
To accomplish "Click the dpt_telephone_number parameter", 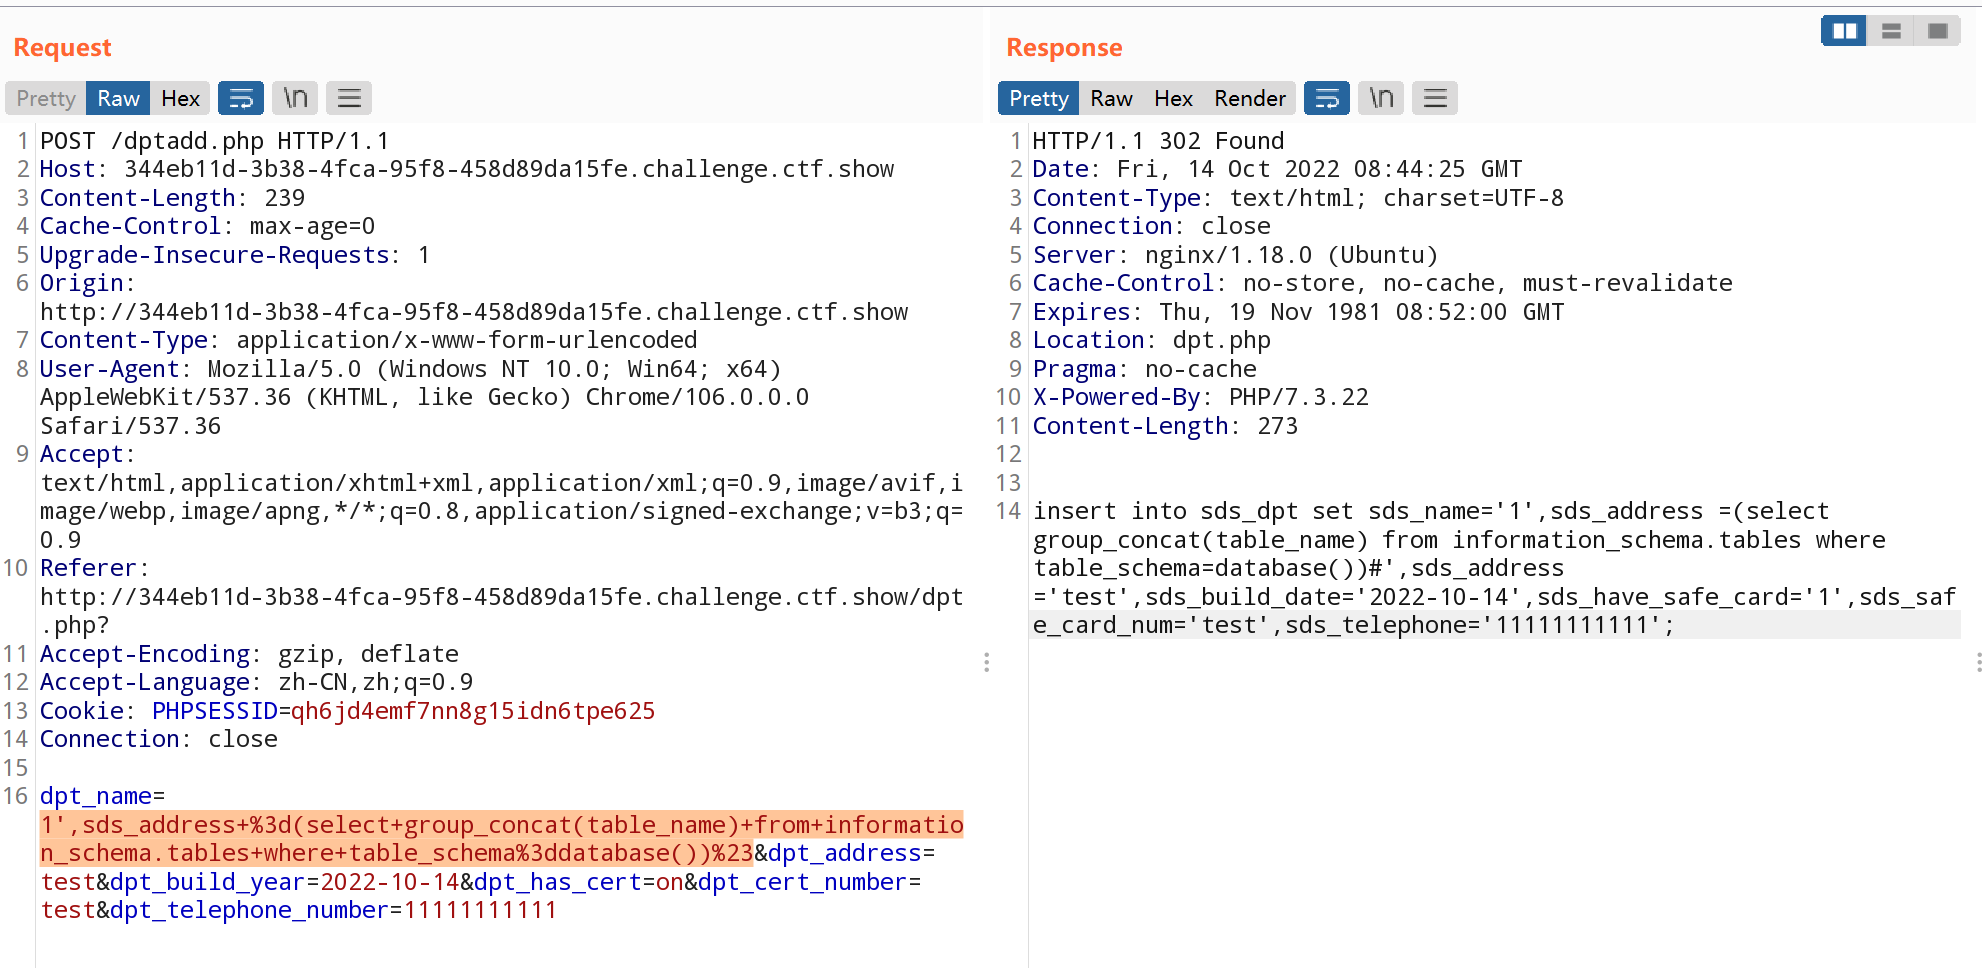I will (249, 910).
